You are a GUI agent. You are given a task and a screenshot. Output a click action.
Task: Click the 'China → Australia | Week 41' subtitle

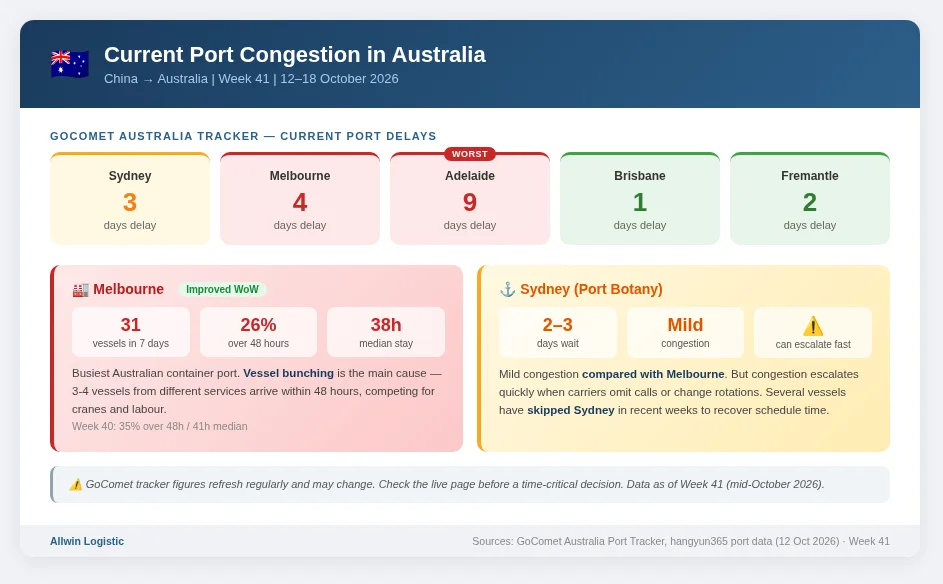coord(251,79)
